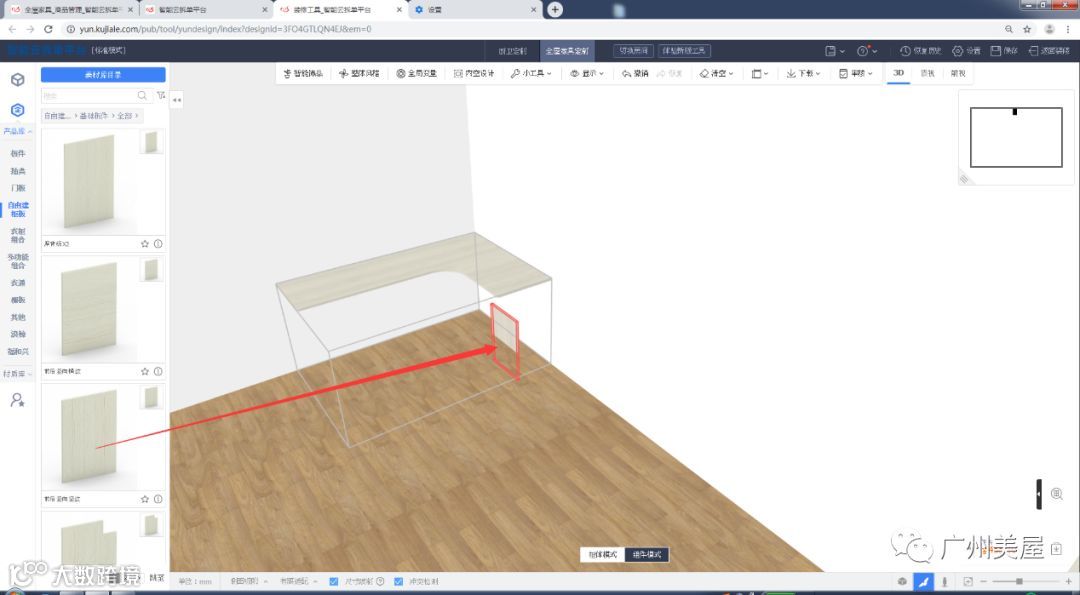This screenshot has width=1080, height=595.
Task: Favorite the third board with its star icon
Action: coord(145,499)
